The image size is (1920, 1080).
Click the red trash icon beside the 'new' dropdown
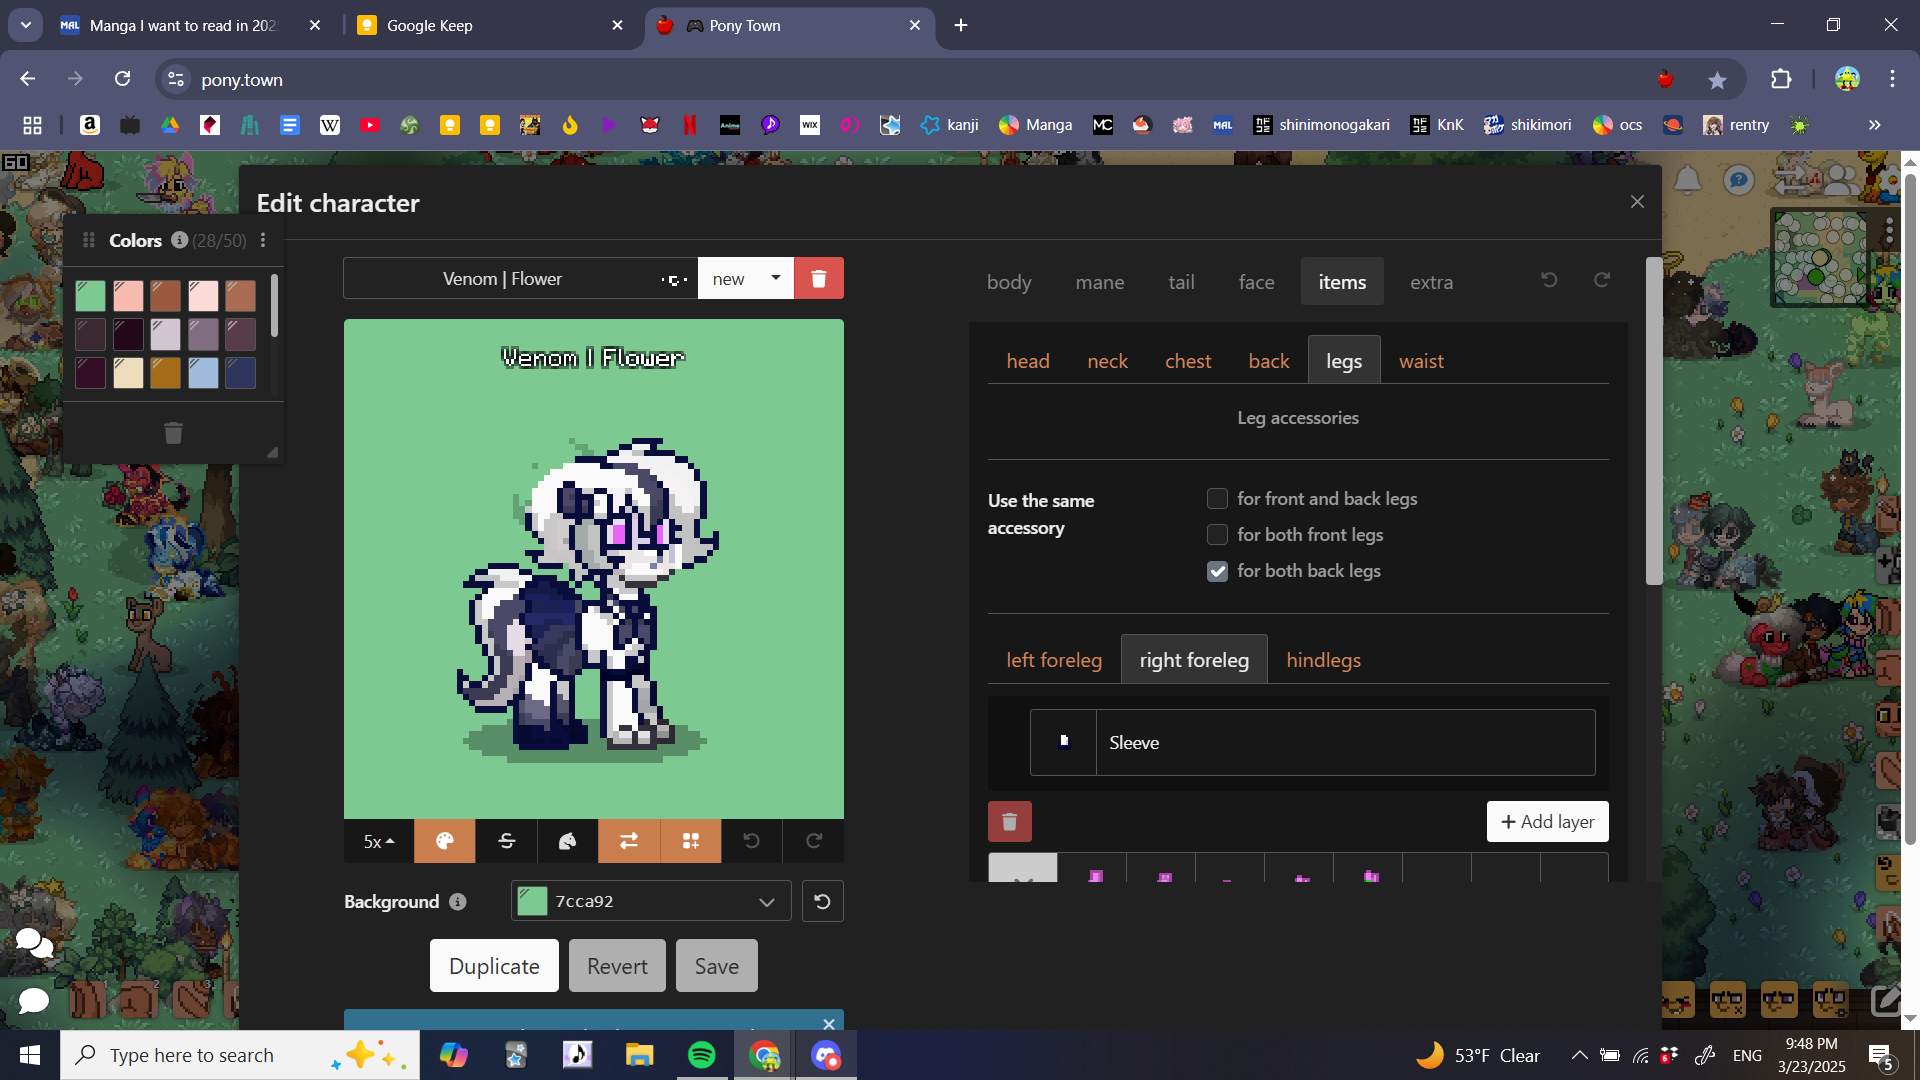(819, 279)
